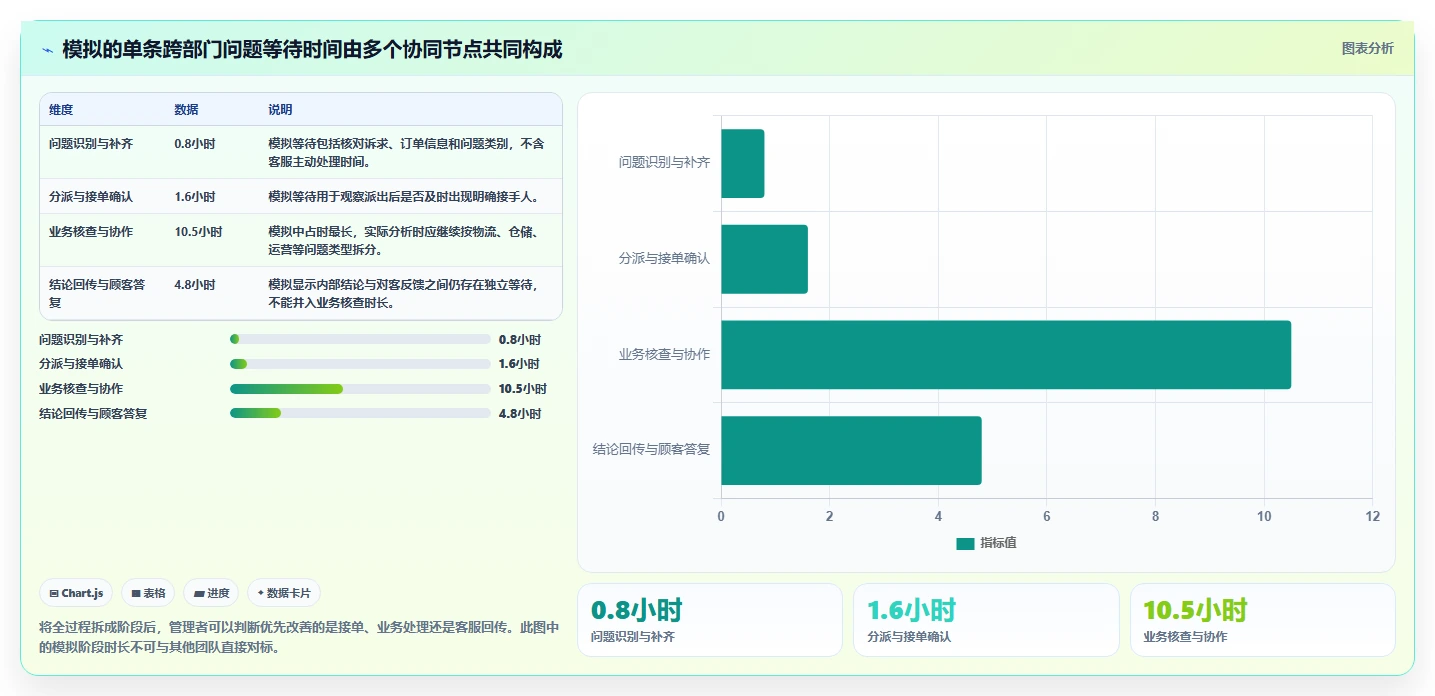The image size is (1435, 696).
Task: Click the 问题识别与补齐 progress bar
Action: [x=360, y=340]
